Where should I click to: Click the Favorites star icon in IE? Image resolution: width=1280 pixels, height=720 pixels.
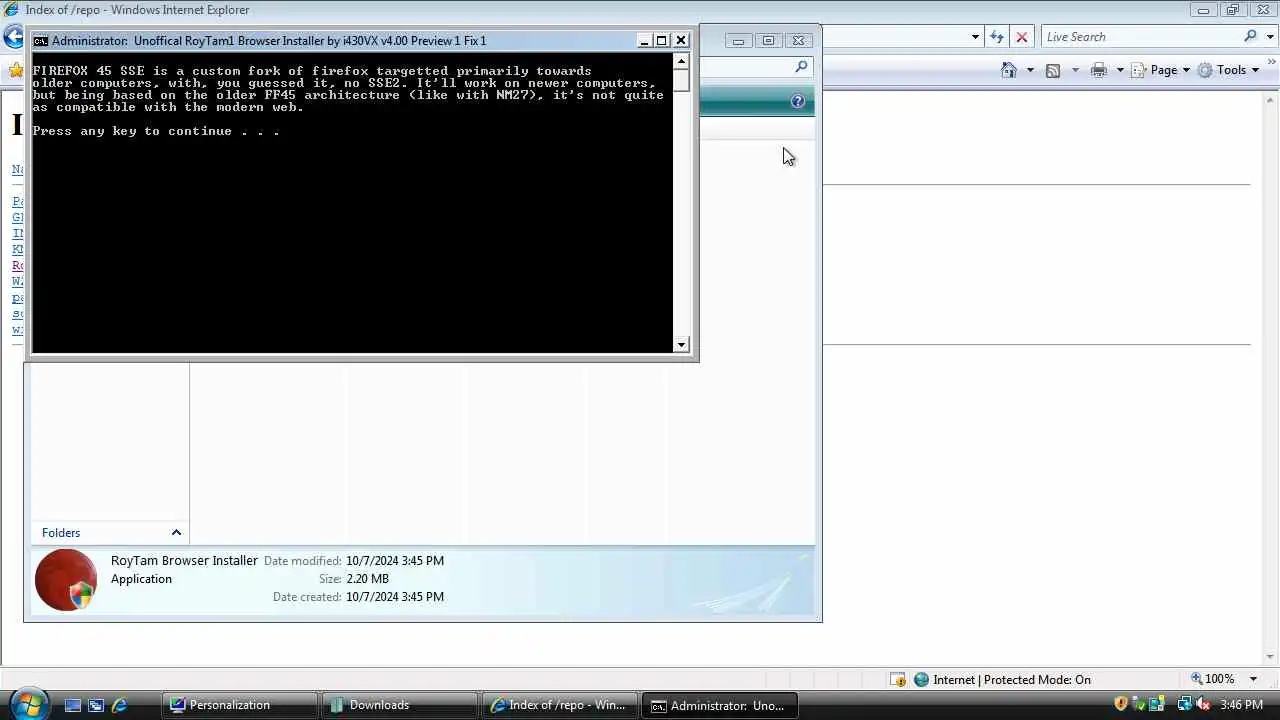pyautogui.click(x=15, y=70)
